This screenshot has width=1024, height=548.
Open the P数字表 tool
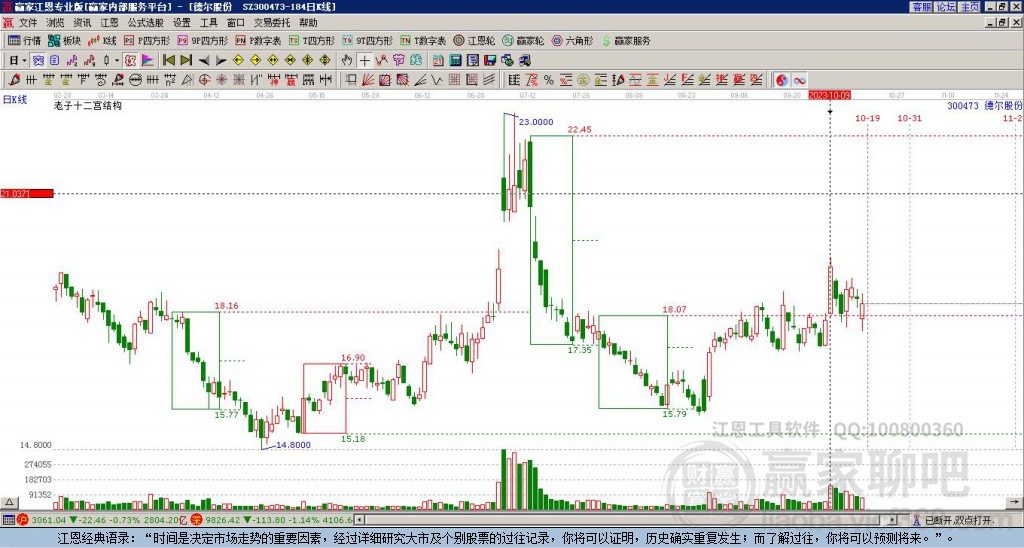click(x=258, y=40)
